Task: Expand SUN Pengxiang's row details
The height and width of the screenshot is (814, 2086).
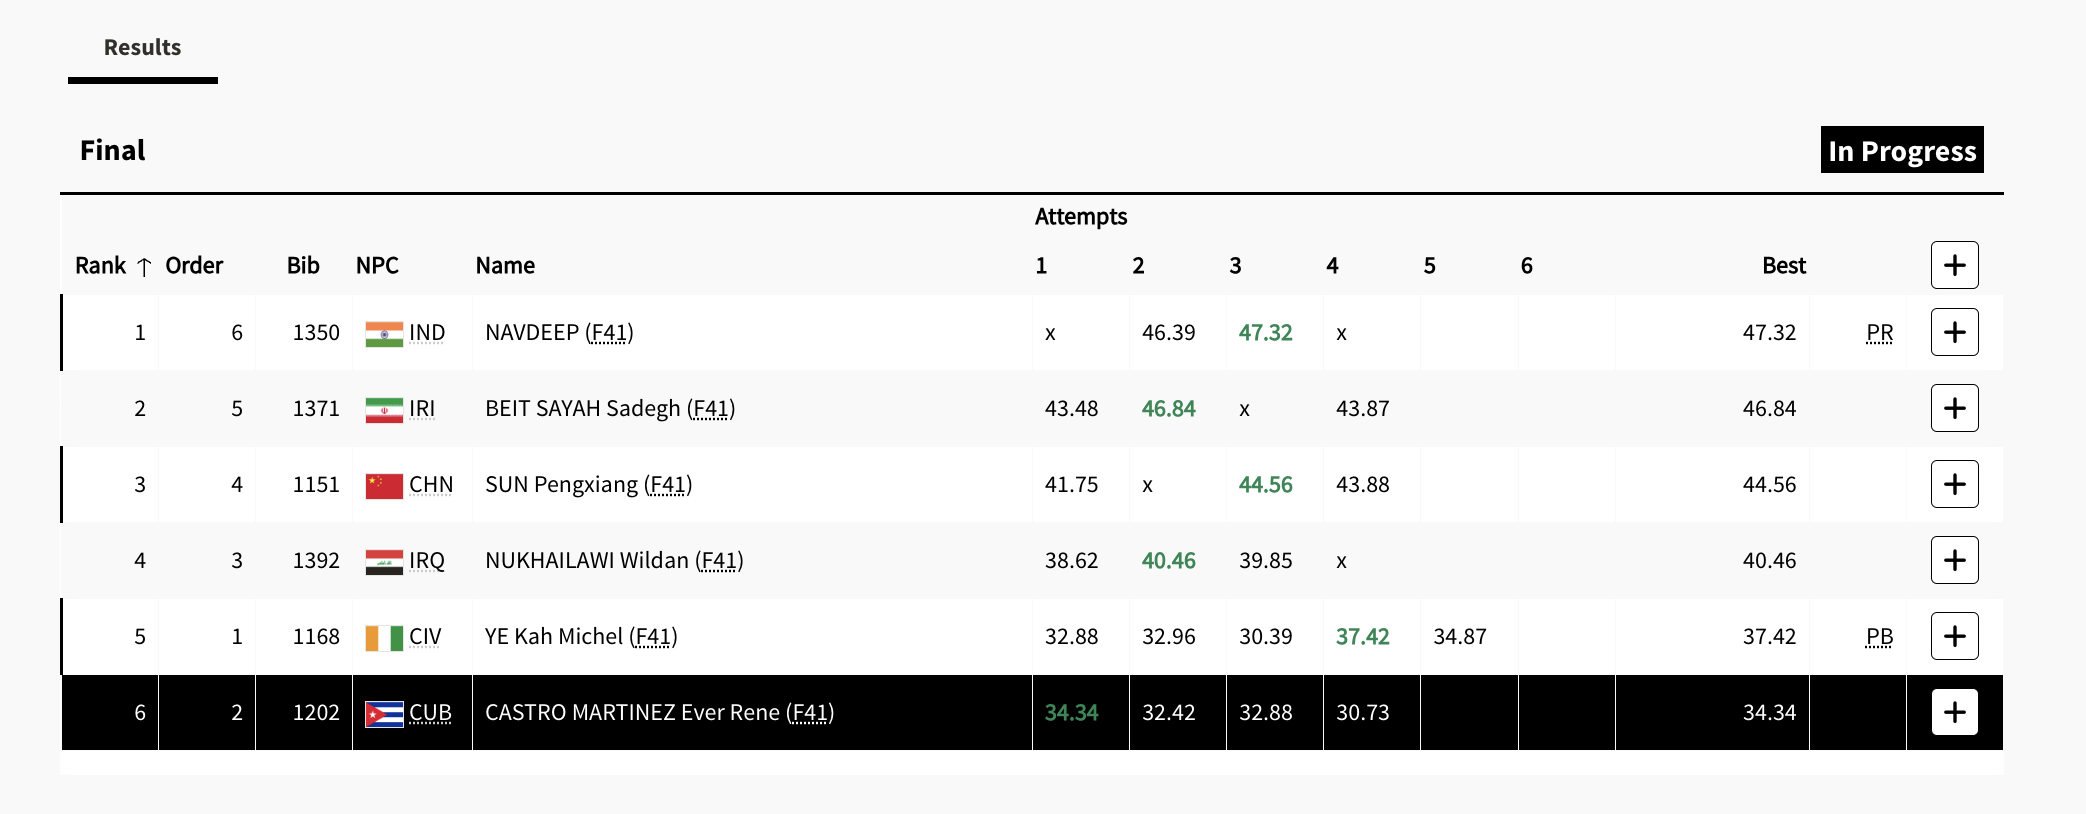Action: [x=1954, y=484]
